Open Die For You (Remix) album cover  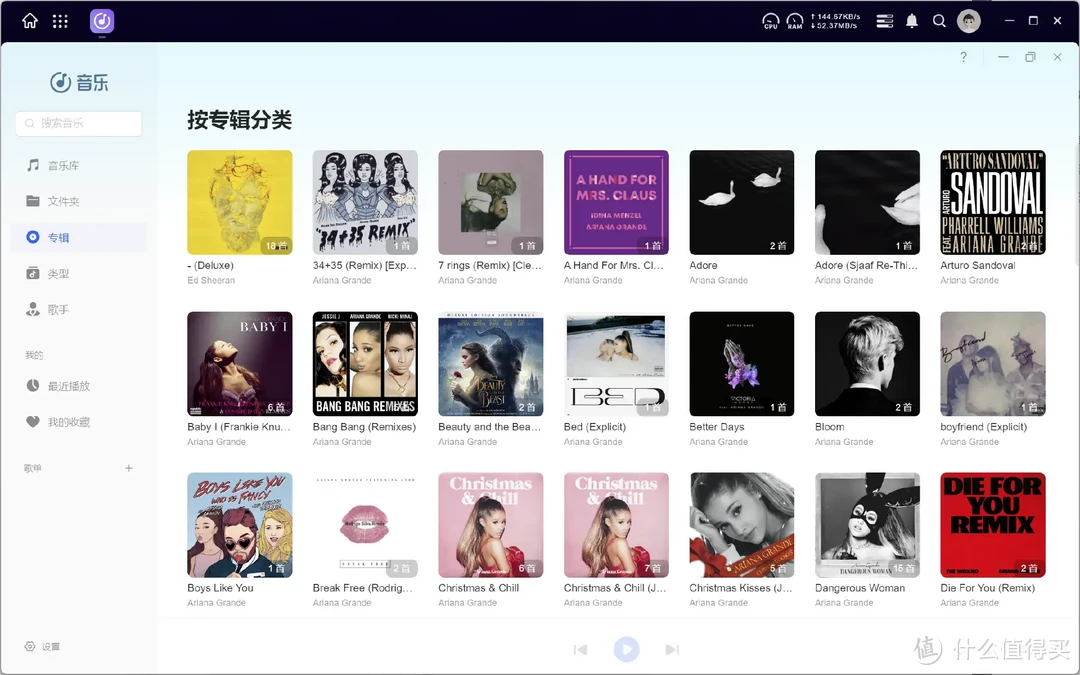click(x=993, y=525)
